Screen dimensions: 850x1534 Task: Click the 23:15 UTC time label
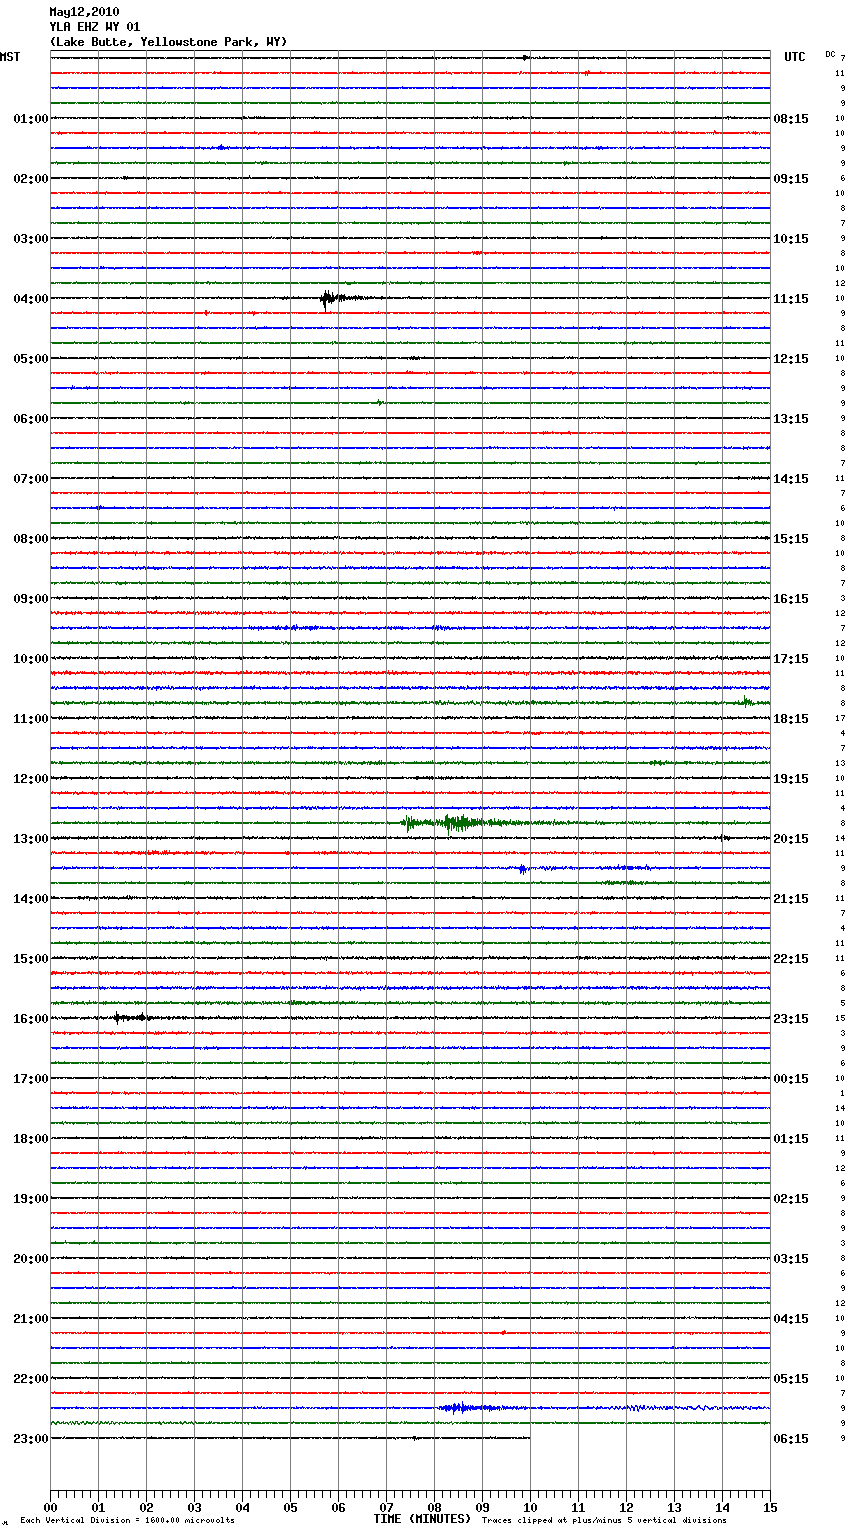pyautogui.click(x=791, y=1019)
